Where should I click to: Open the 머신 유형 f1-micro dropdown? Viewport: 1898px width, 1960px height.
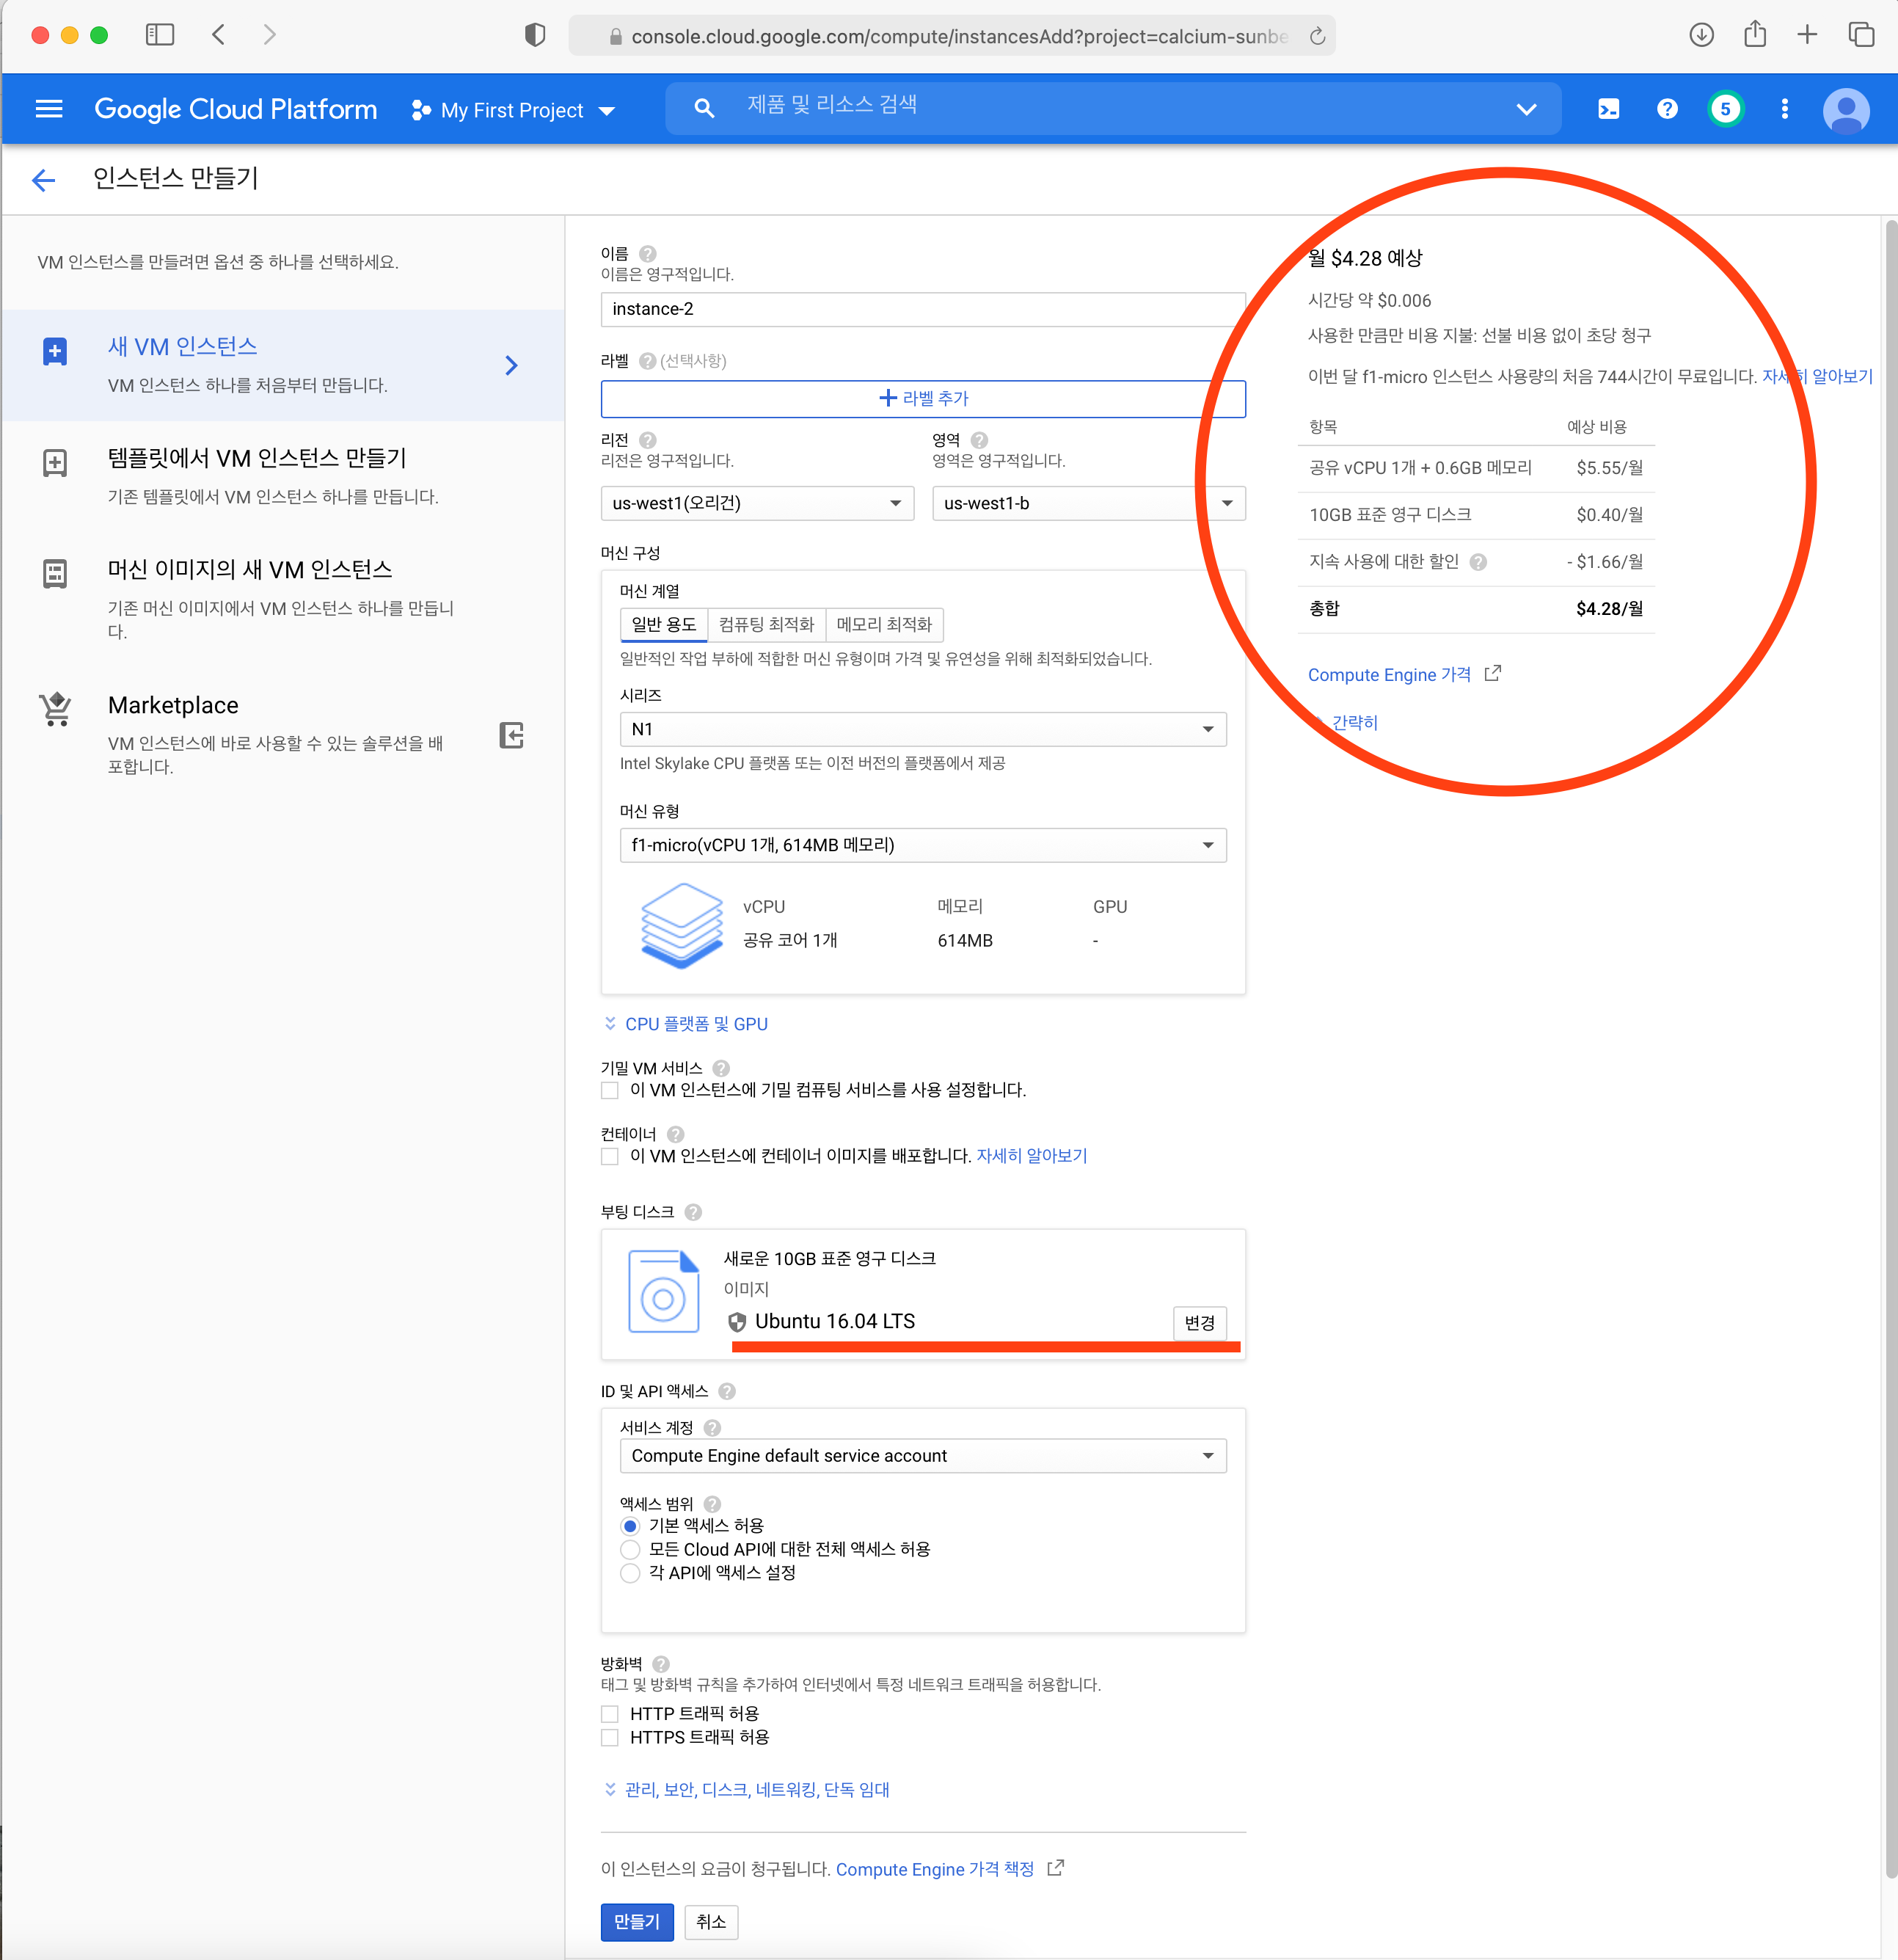coord(922,845)
